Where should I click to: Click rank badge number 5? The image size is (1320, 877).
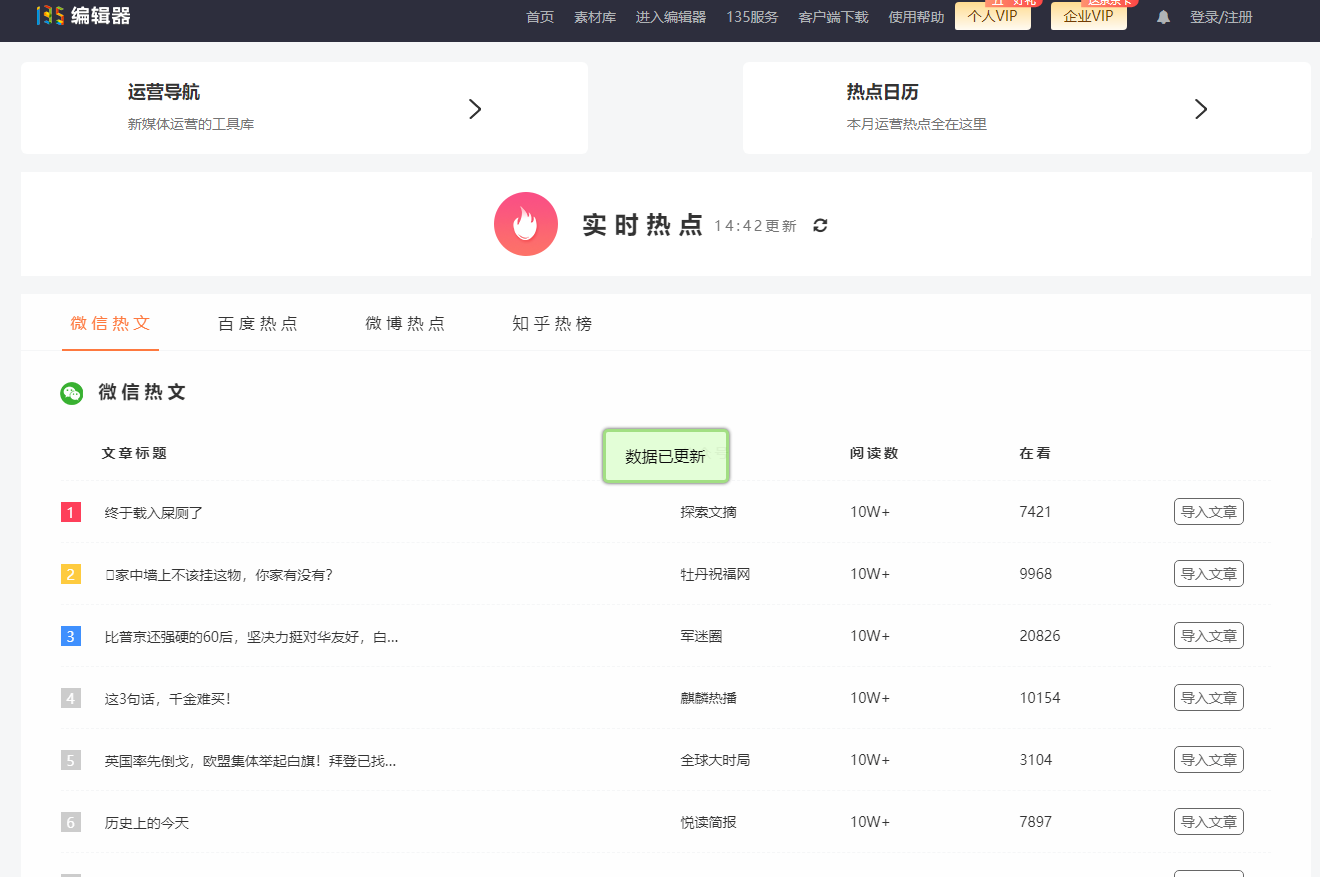71,760
